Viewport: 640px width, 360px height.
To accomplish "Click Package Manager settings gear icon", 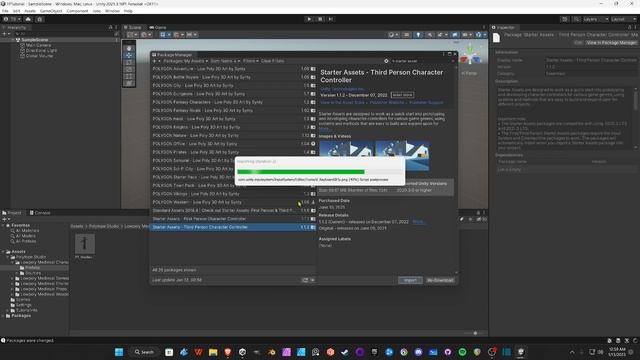I will (386, 61).
